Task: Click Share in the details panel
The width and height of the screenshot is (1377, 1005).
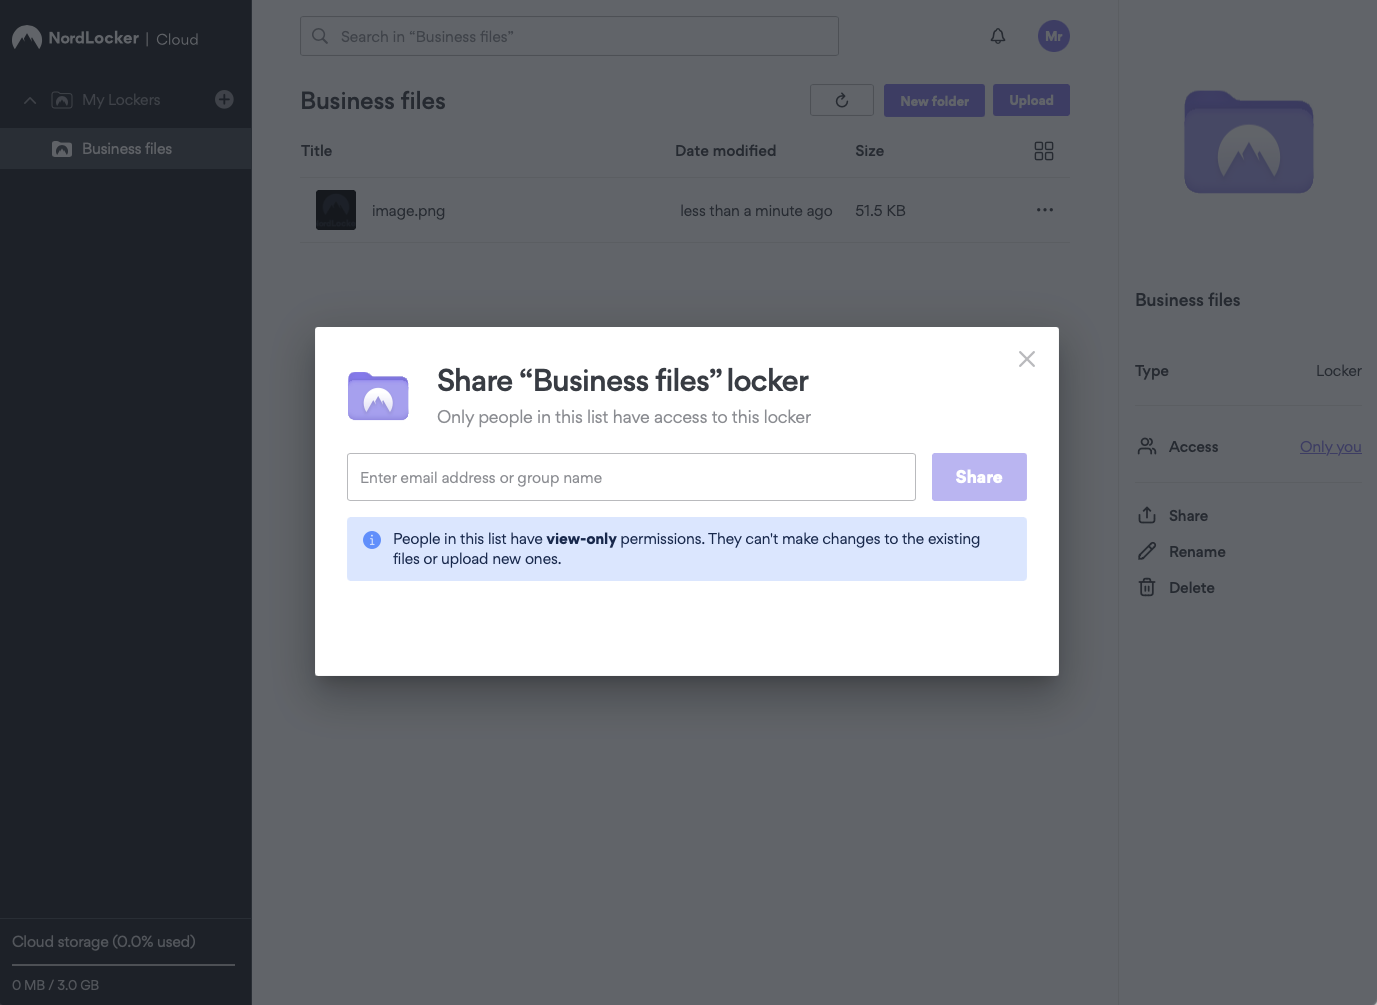Action: pos(1187,516)
